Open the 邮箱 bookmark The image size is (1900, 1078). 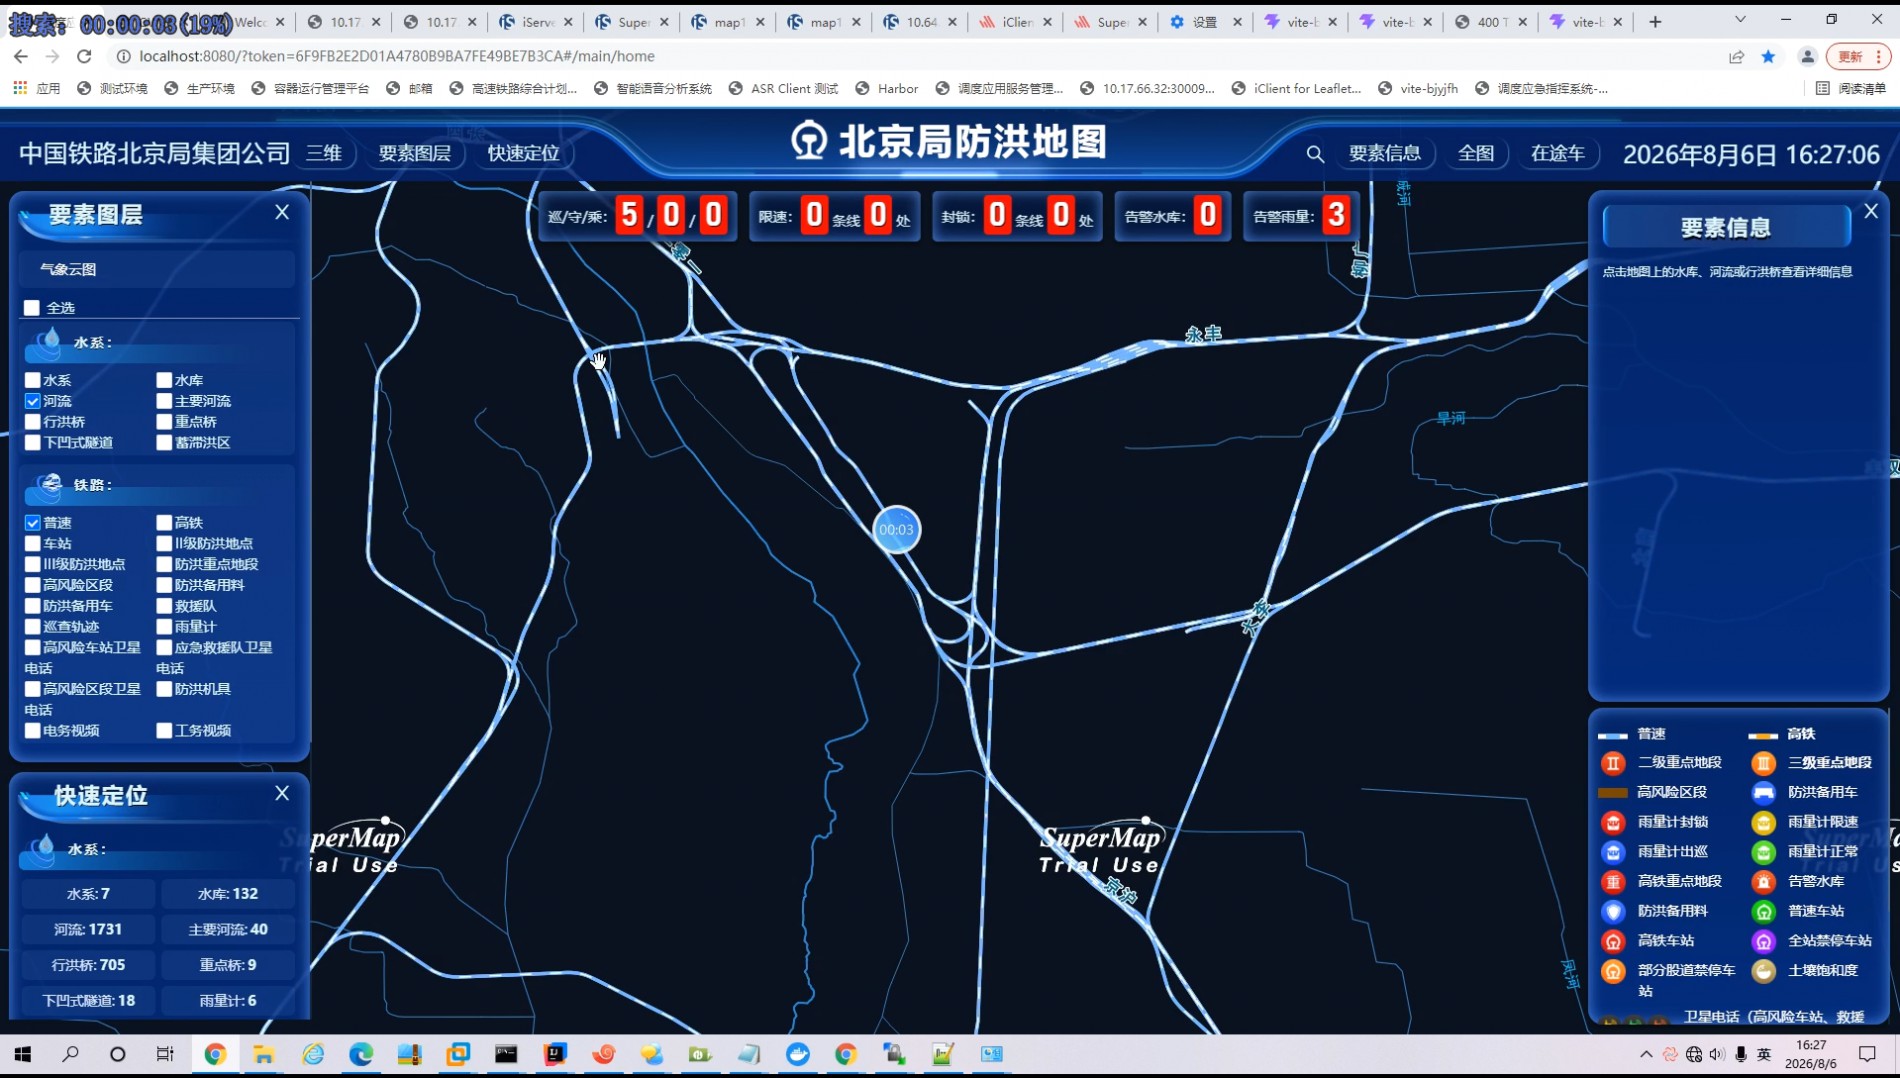pyautogui.click(x=409, y=88)
